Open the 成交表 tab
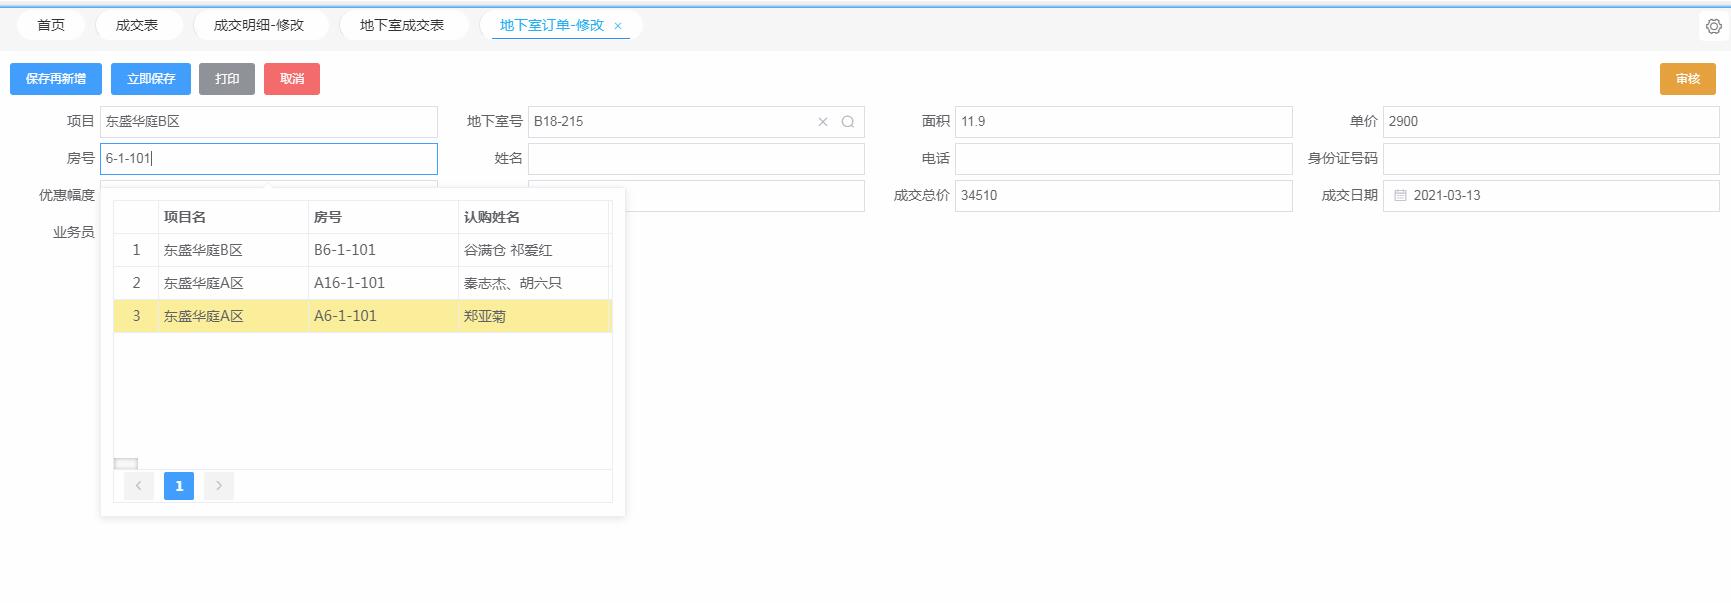 coord(137,25)
